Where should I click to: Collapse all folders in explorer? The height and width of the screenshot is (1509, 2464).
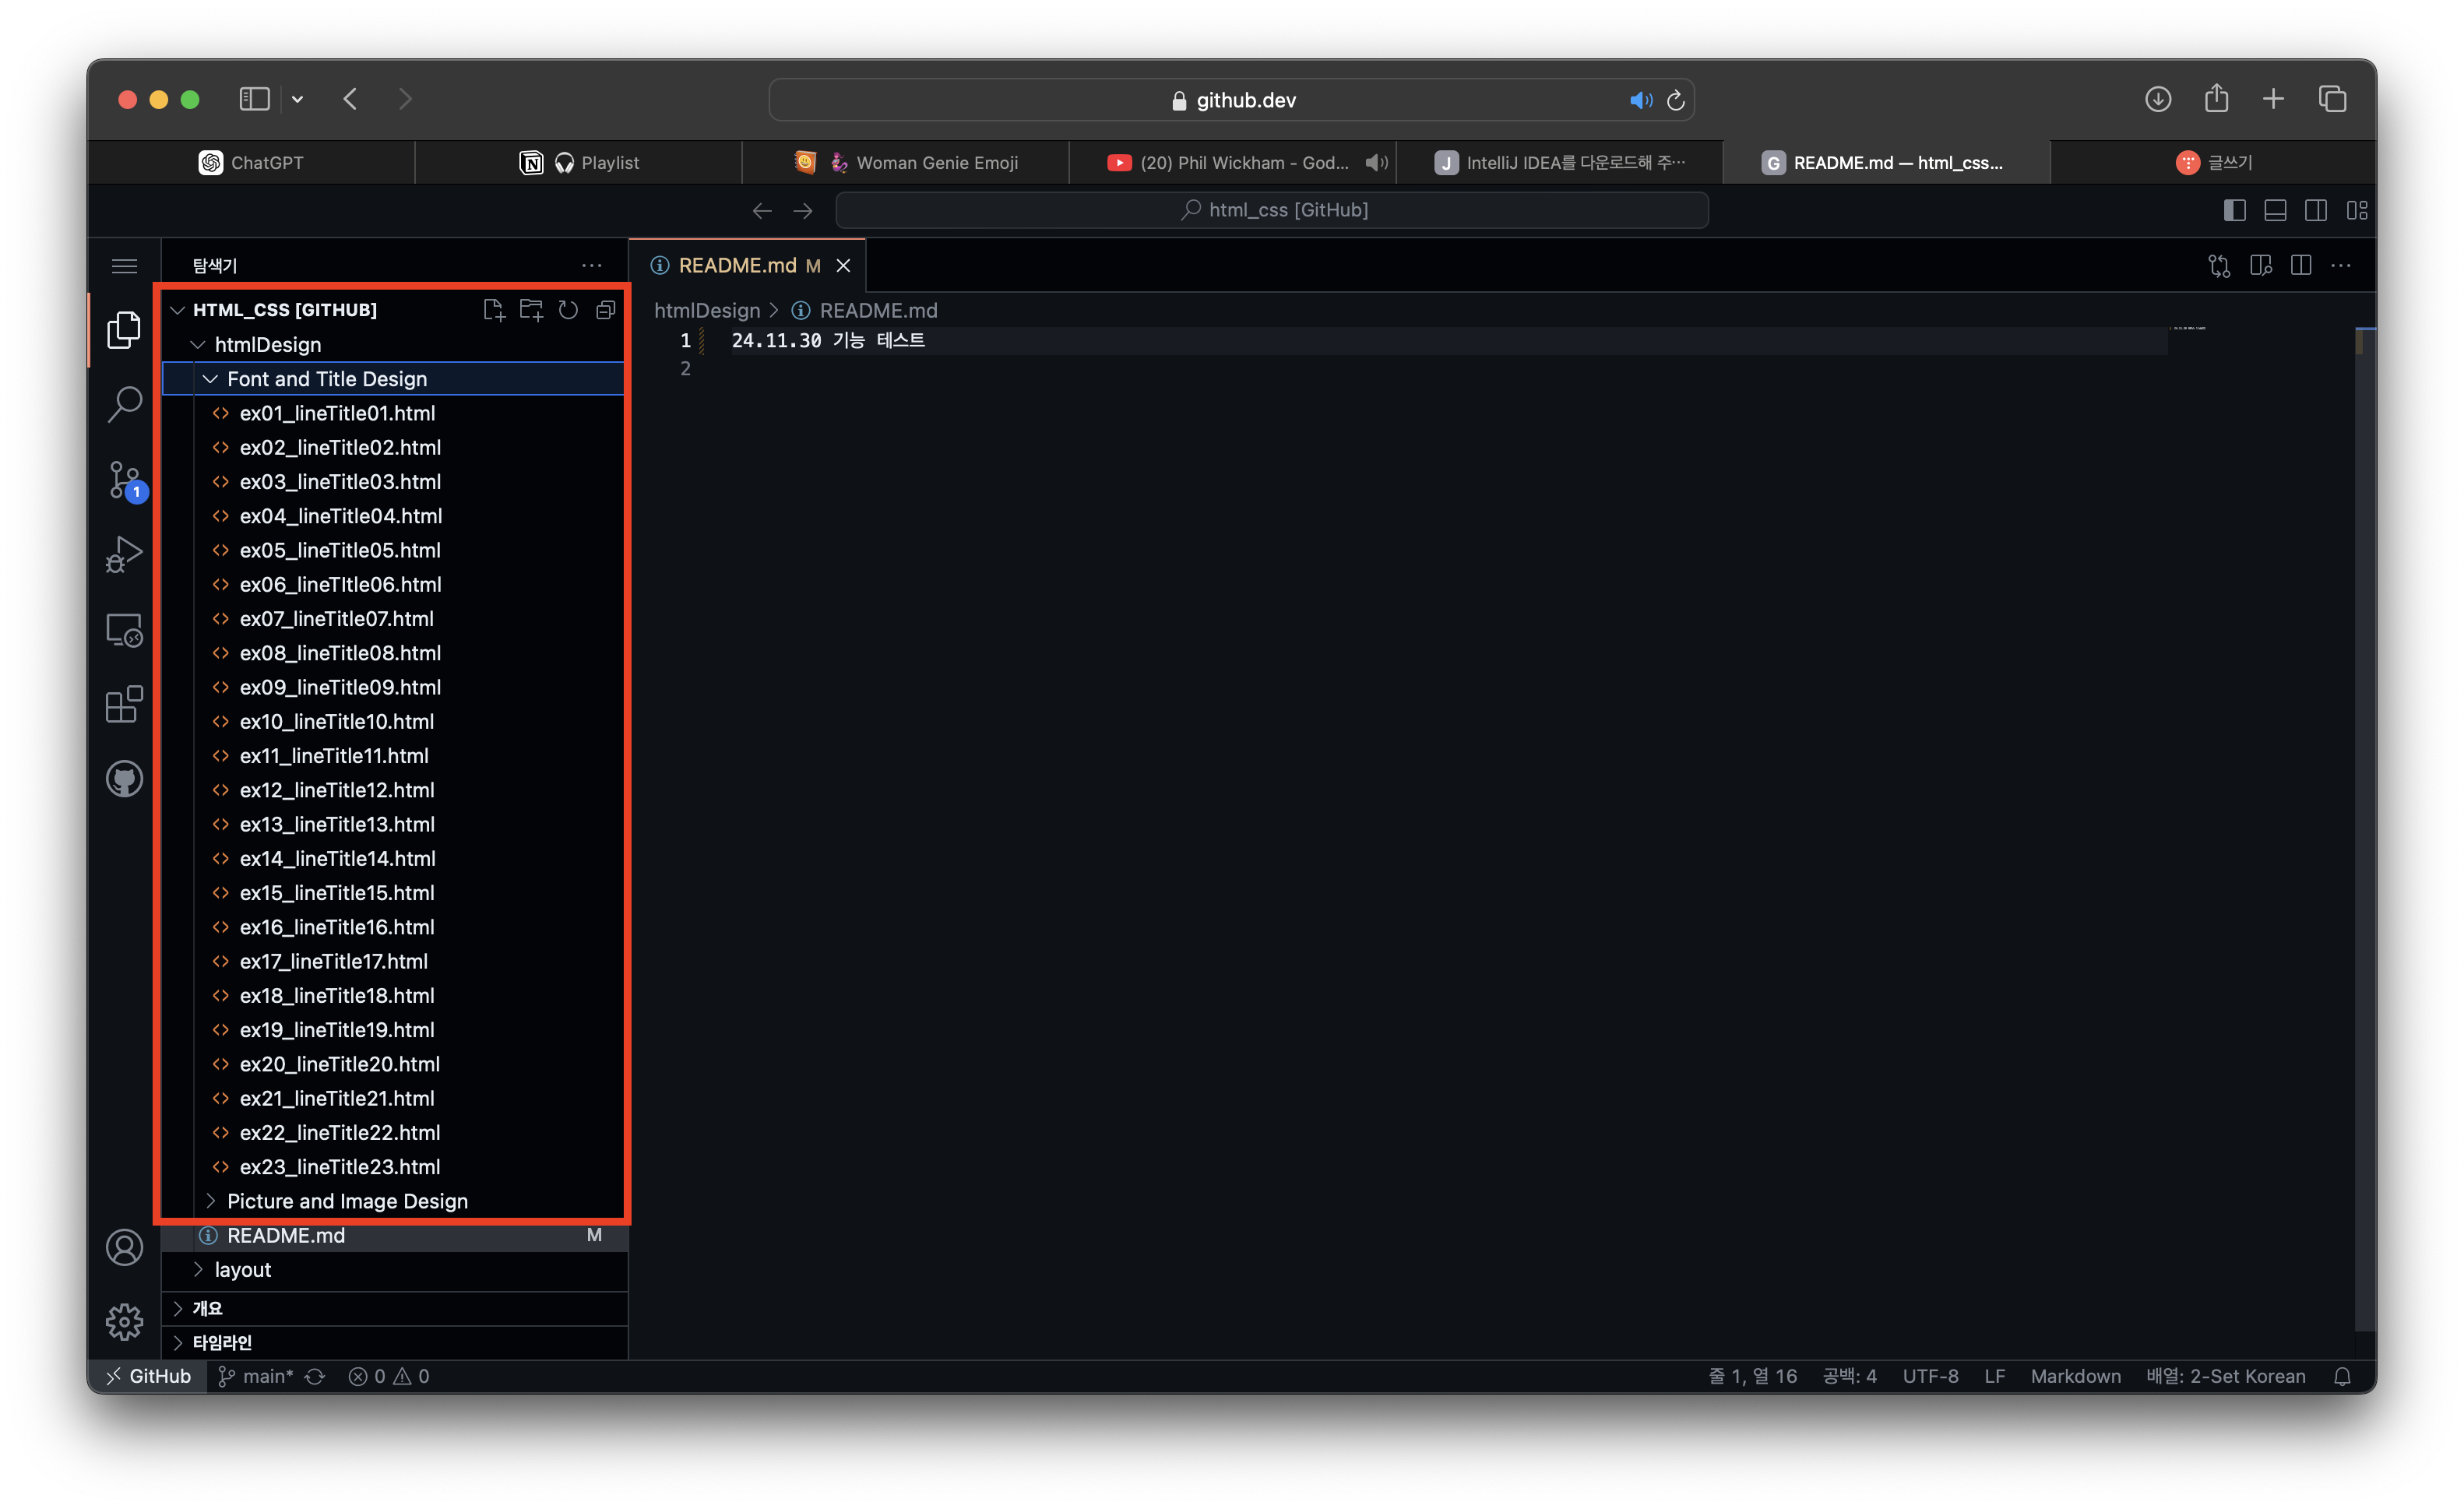[x=605, y=310]
